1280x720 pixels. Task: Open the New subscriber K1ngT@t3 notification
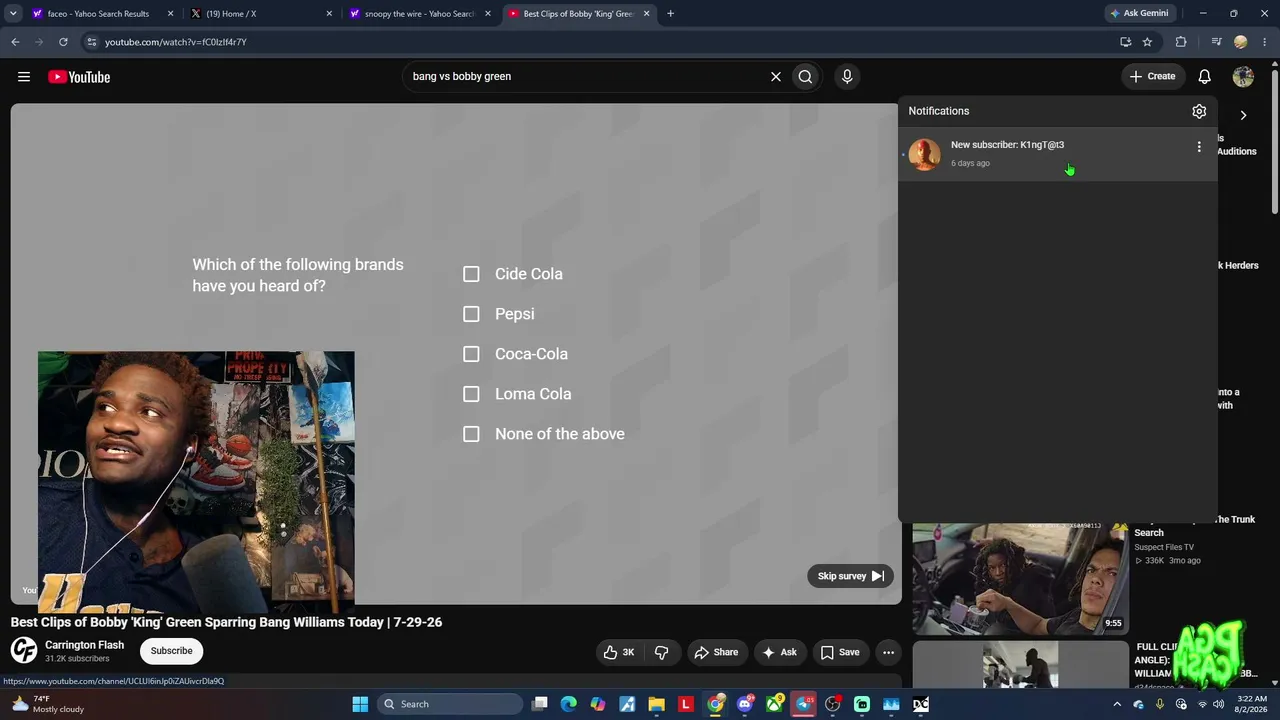(x=1058, y=154)
